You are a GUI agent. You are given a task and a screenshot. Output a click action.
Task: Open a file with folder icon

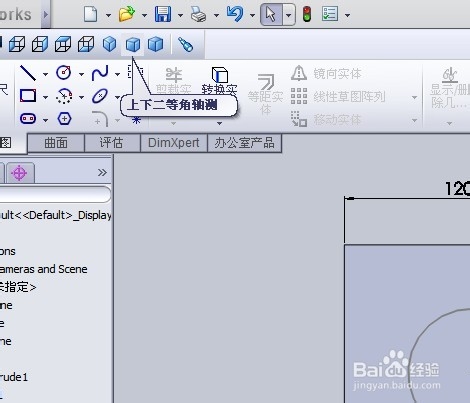point(127,15)
